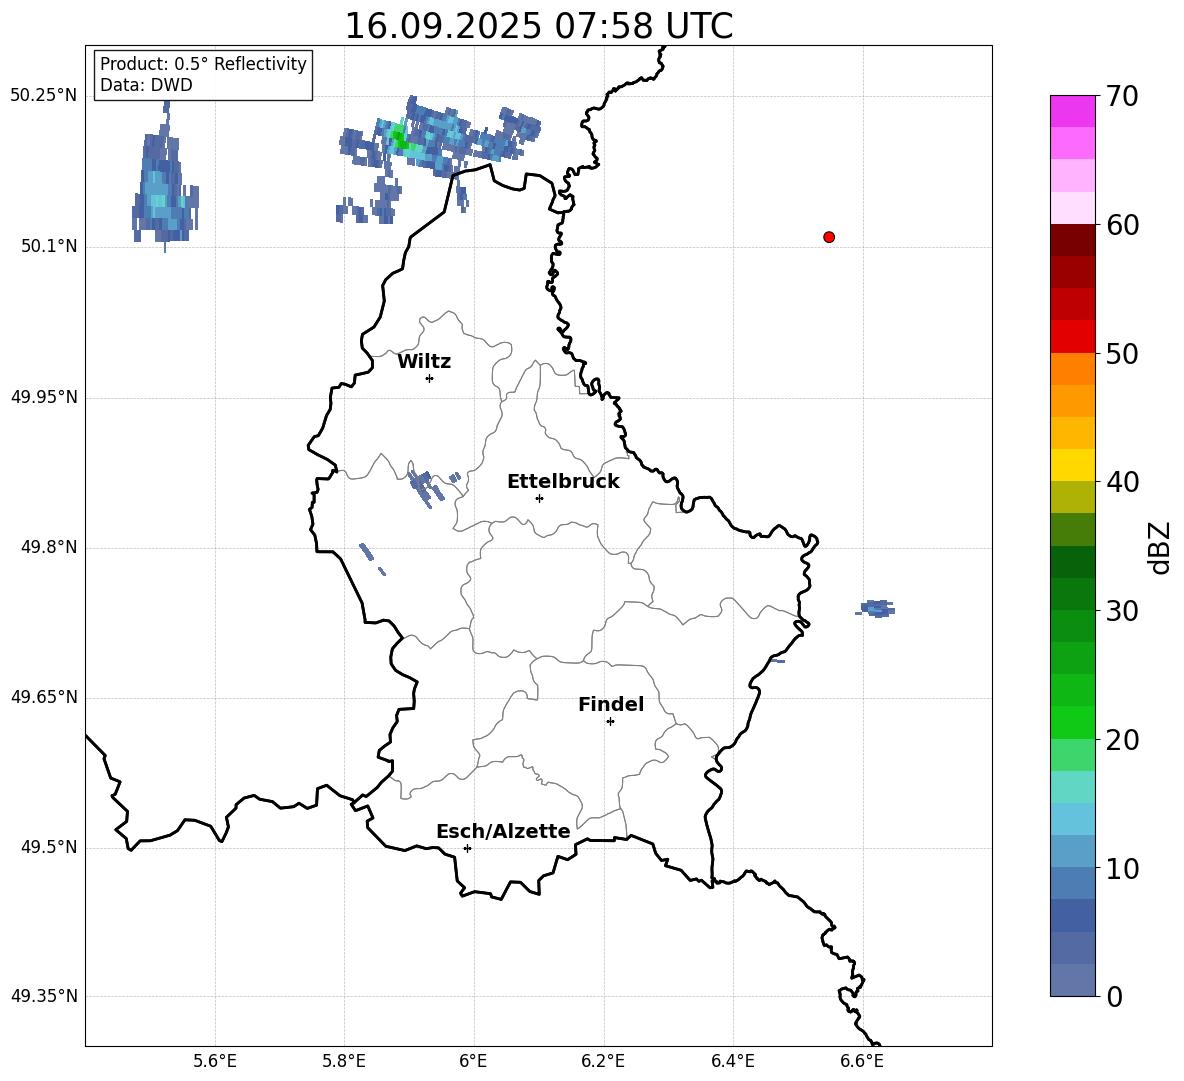Click the orange colorbar swatch just below 50
The width and height of the screenshot is (1184, 1081).
click(1073, 368)
